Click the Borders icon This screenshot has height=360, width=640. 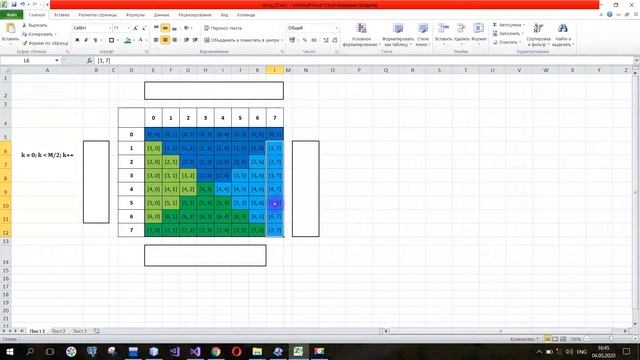(x=111, y=40)
